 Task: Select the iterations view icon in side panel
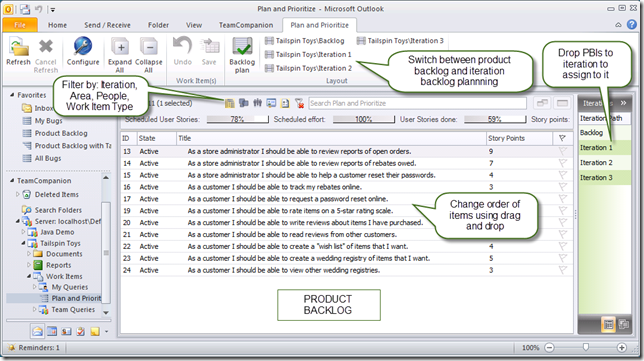(x=608, y=324)
